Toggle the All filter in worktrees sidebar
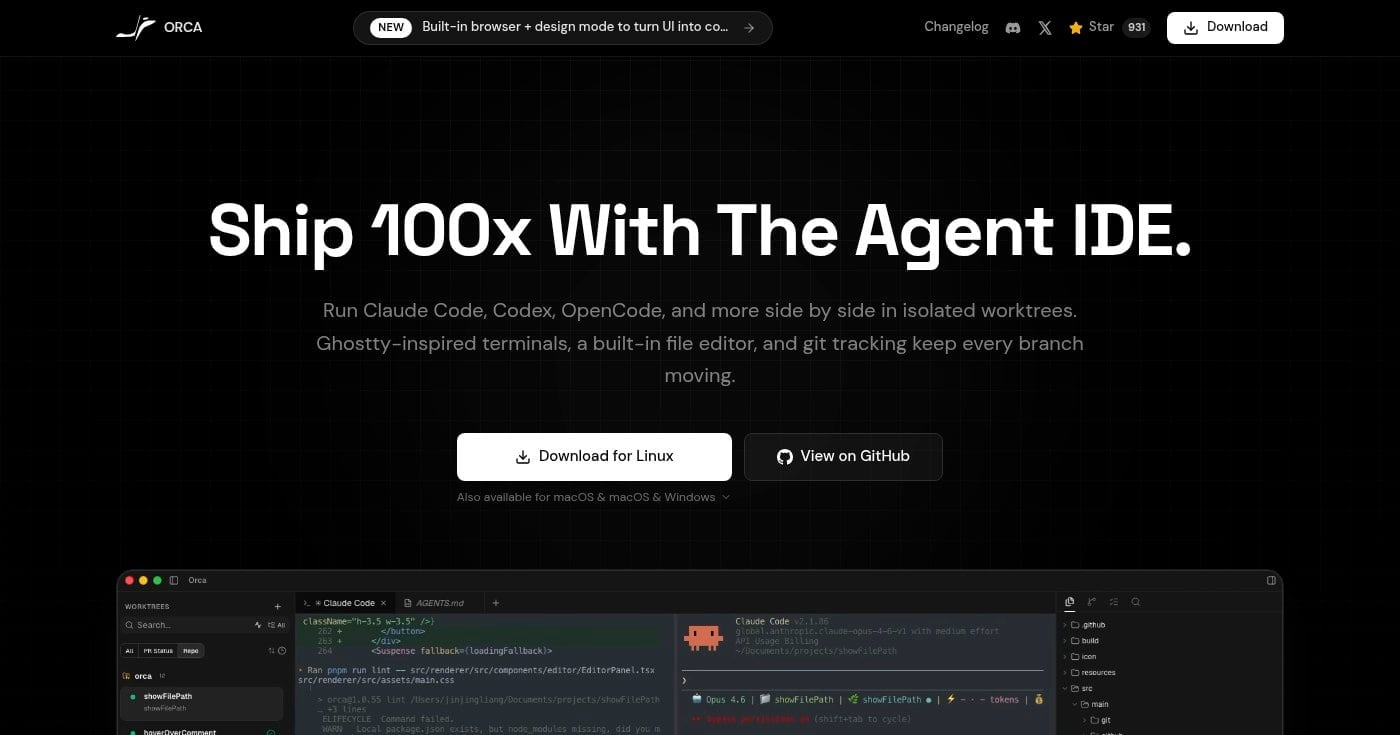 coord(129,650)
